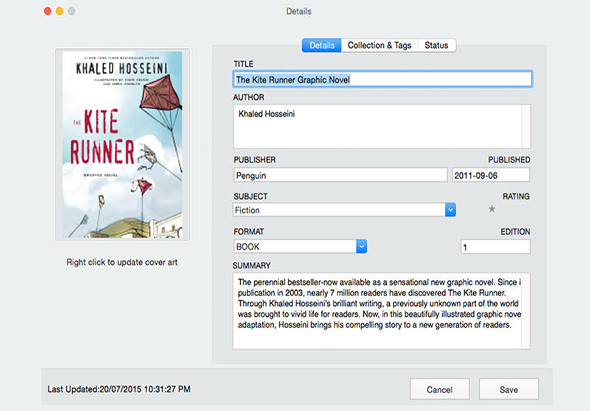Viewport: 590px width, 411px height.
Task: Click the Publisher field containing Penguin
Action: coord(341,175)
